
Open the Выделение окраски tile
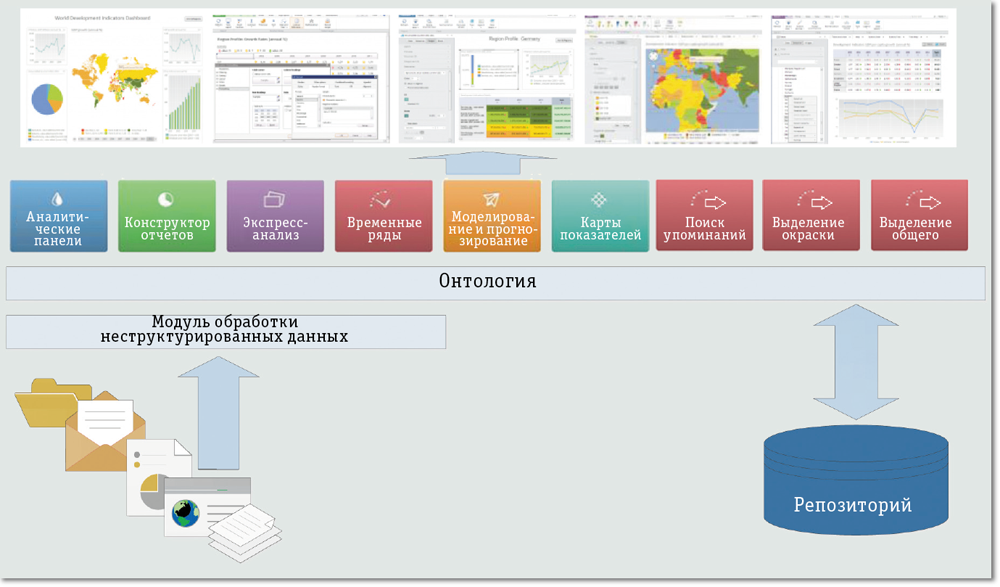coord(810,215)
